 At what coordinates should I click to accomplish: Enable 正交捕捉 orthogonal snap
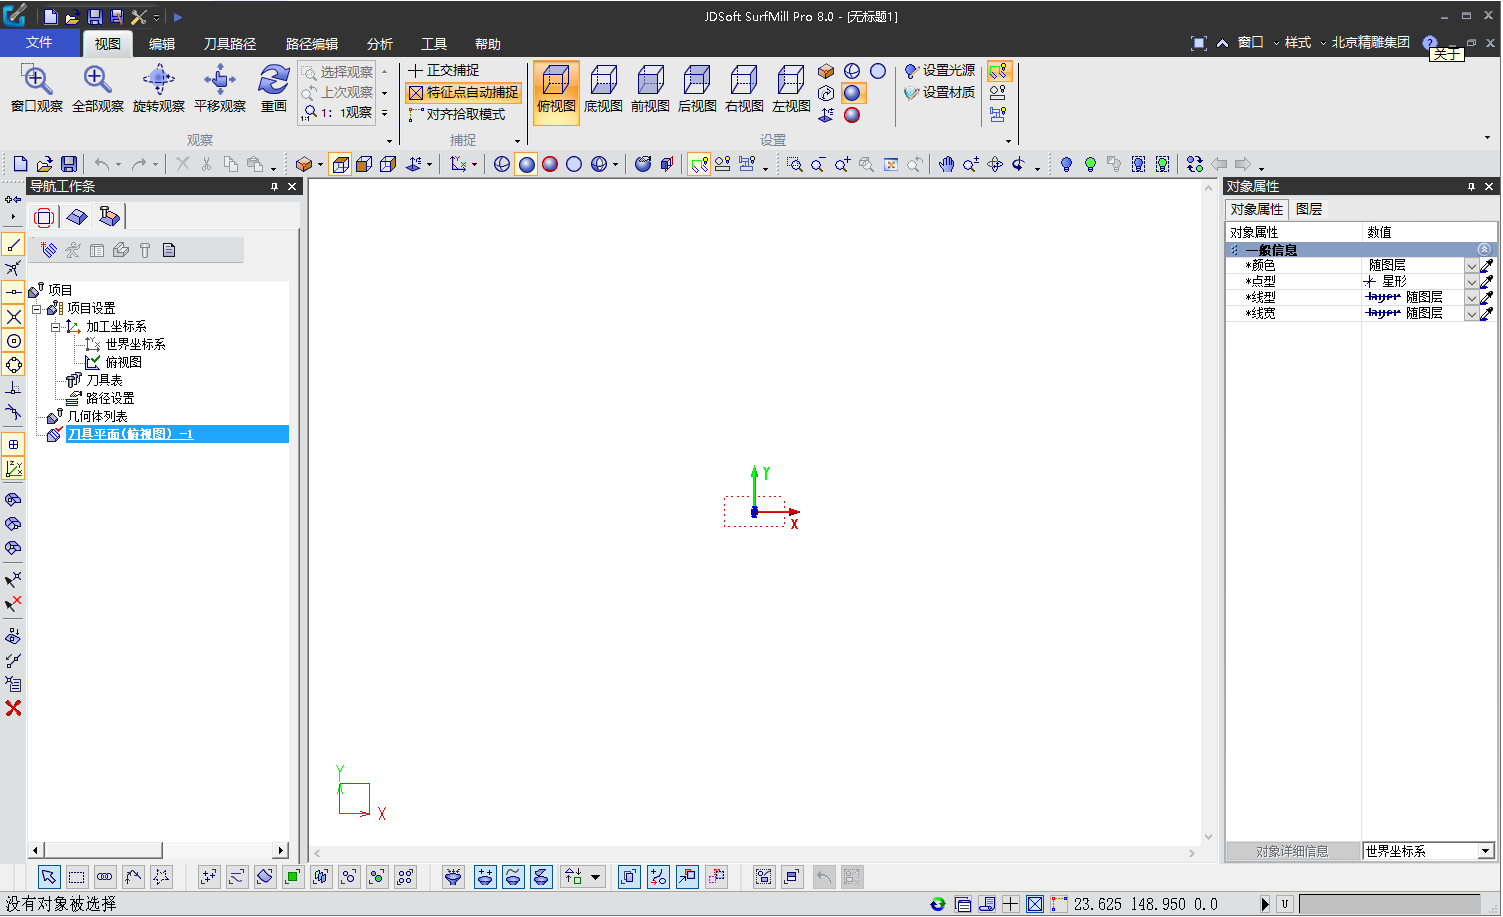(444, 70)
